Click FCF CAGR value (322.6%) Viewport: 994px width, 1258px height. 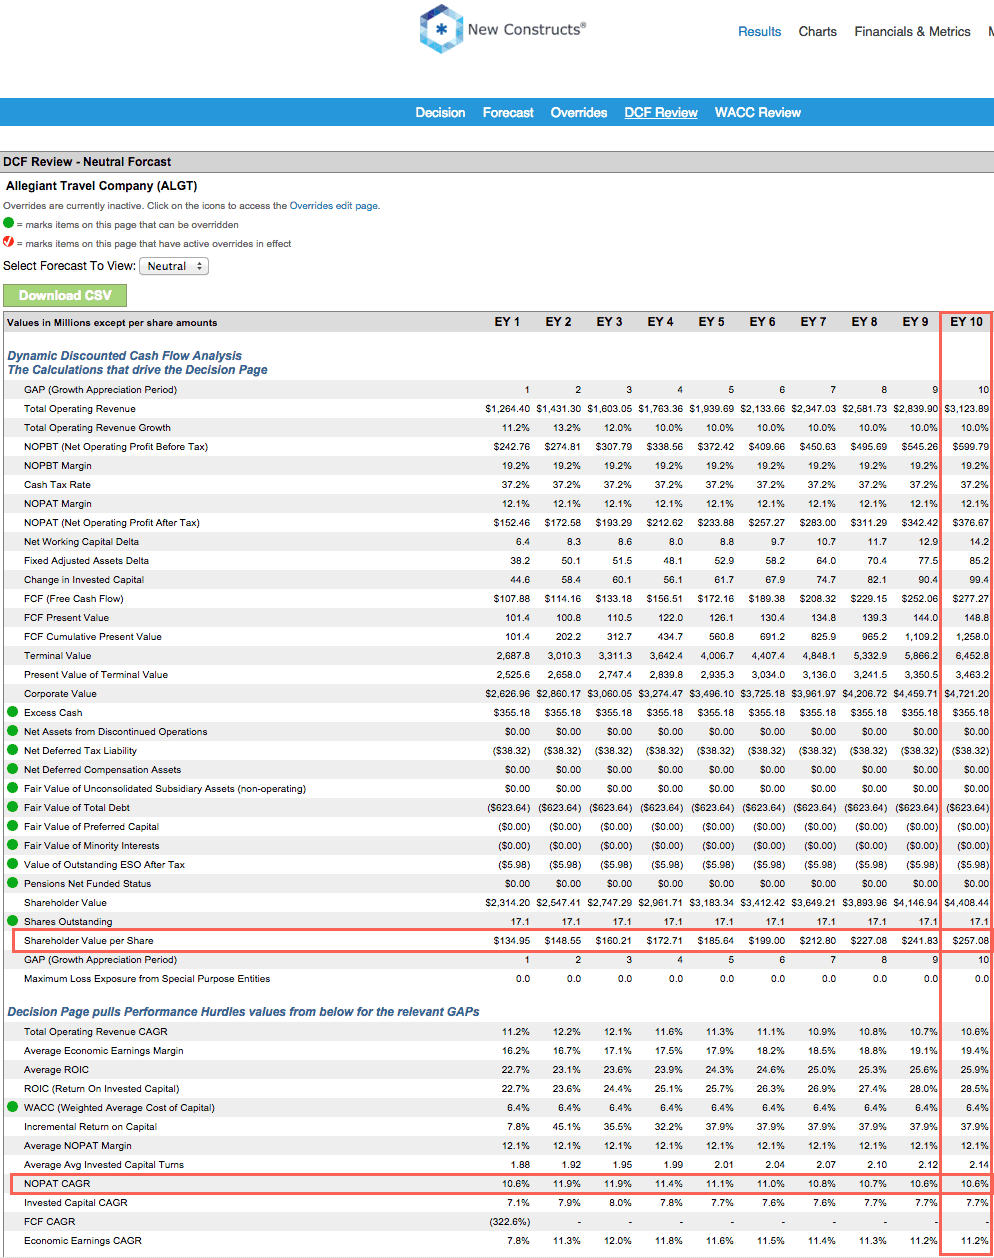(510, 1222)
